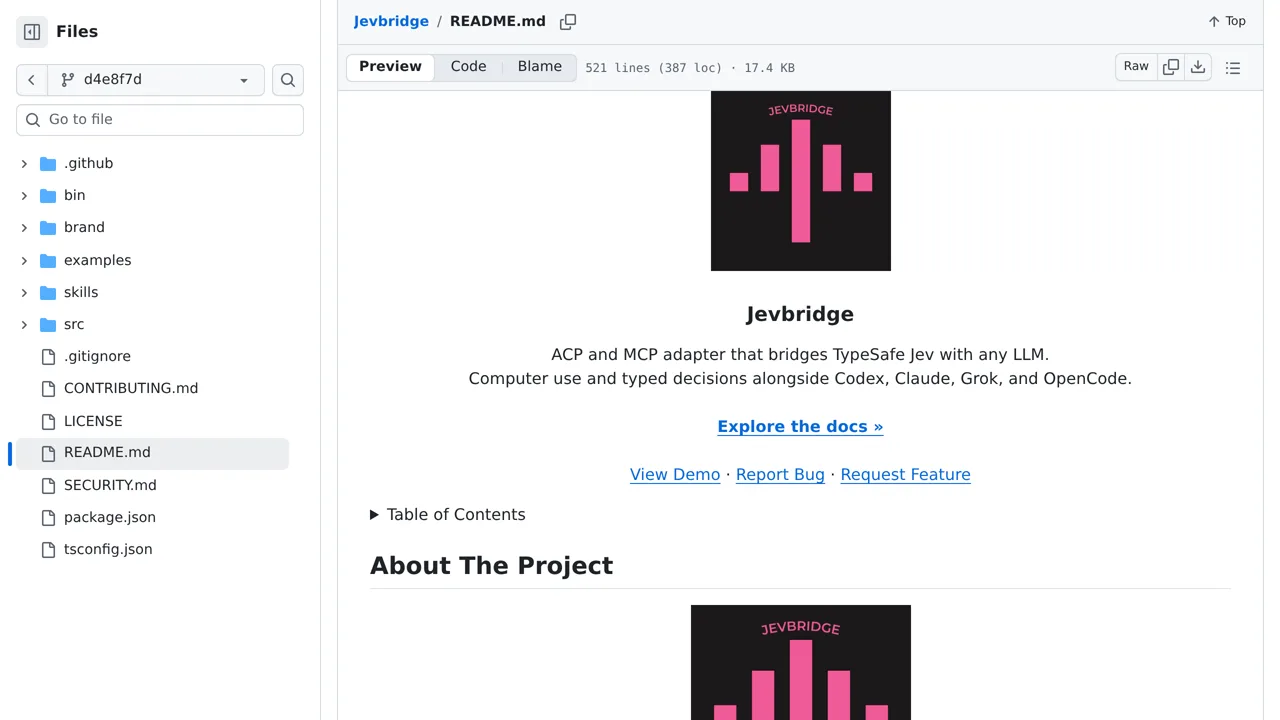The image size is (1280, 720).
Task: Click the top Jevbridge logo image
Action: (800, 181)
